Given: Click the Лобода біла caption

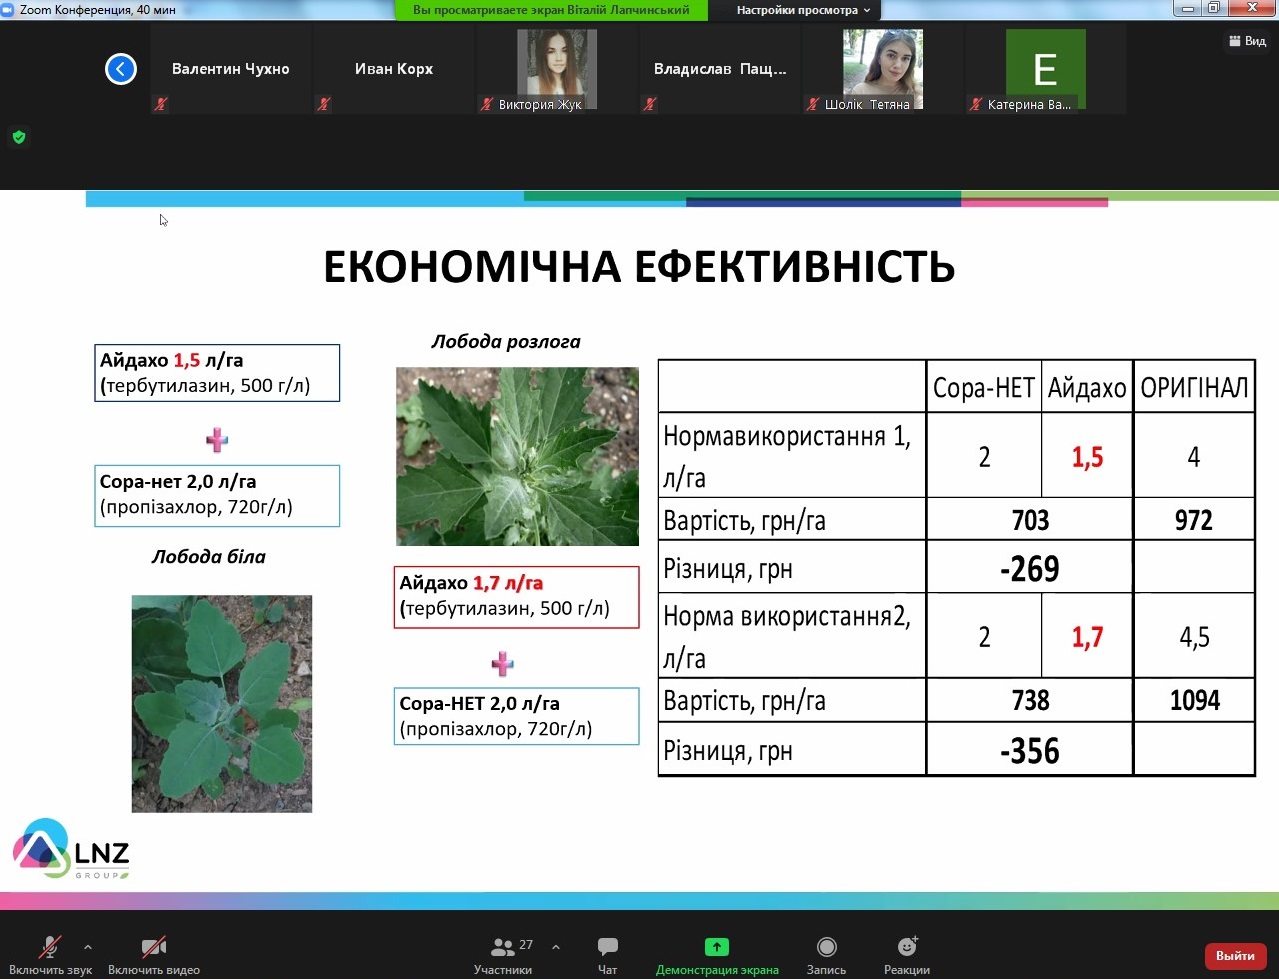Looking at the screenshot, I should [209, 557].
